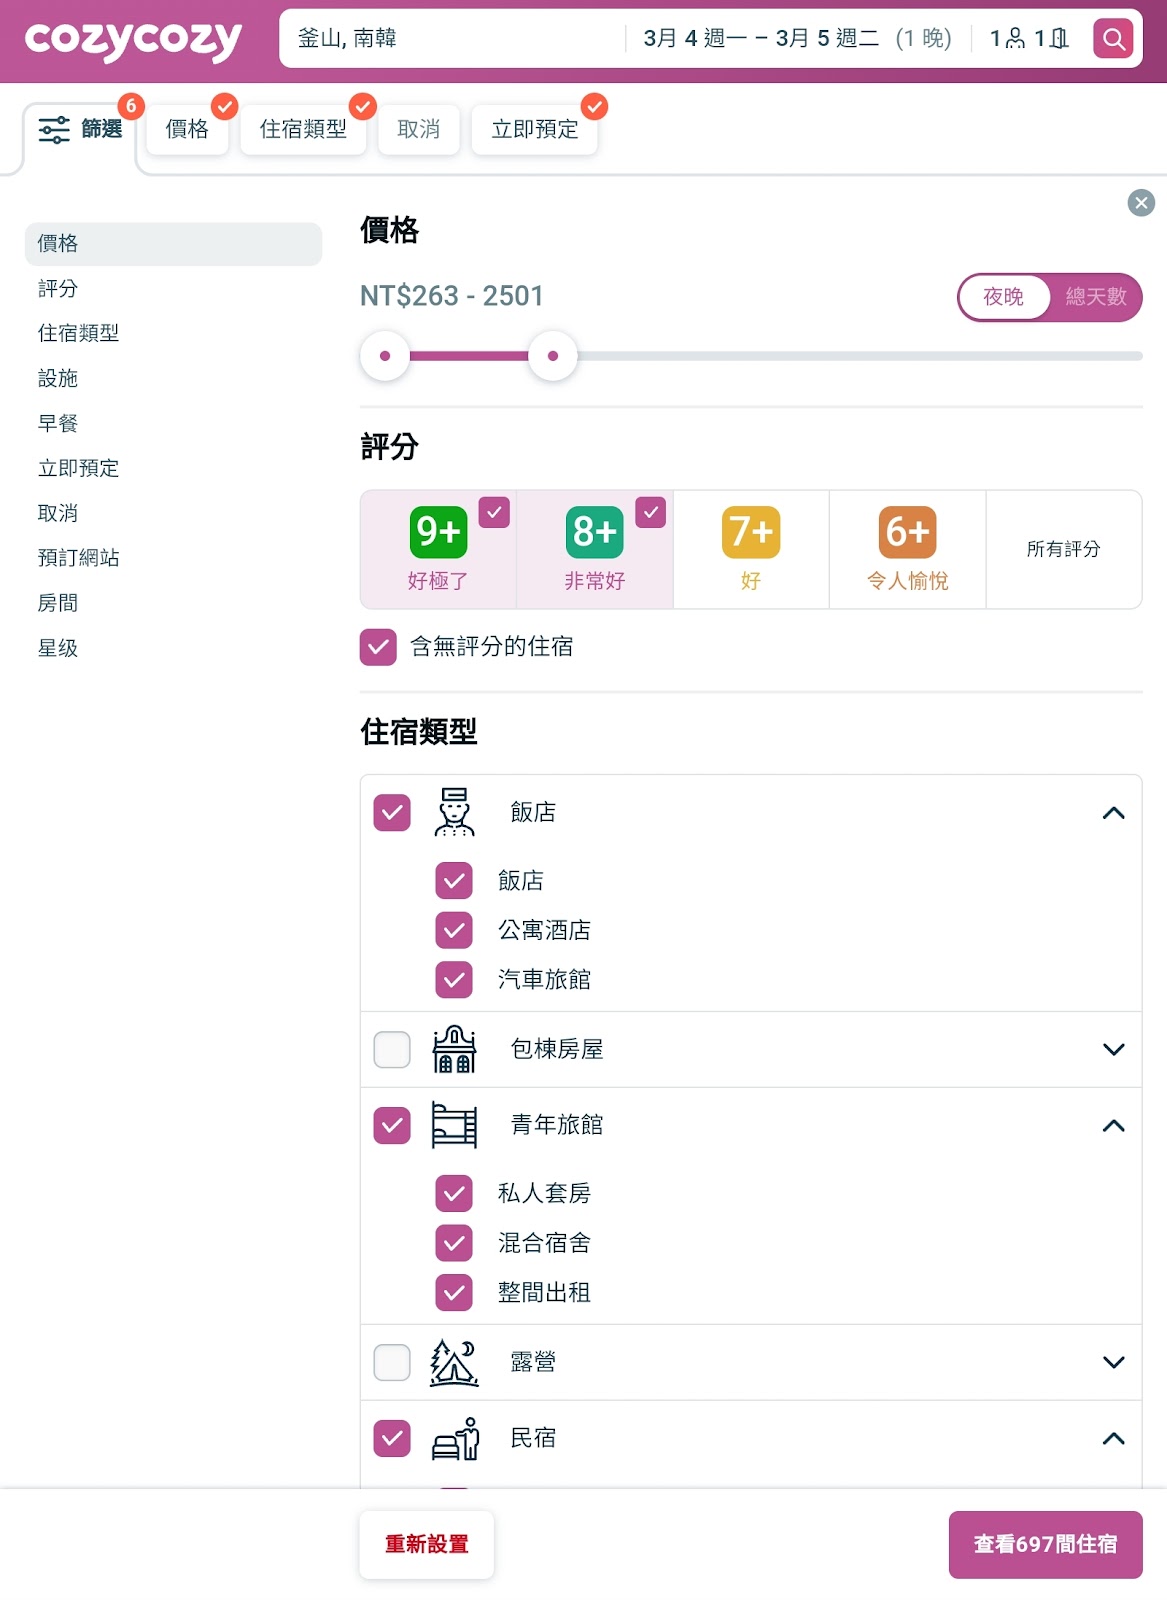
Task: Jump to 立即預定 in sidebar
Action: [x=78, y=468]
